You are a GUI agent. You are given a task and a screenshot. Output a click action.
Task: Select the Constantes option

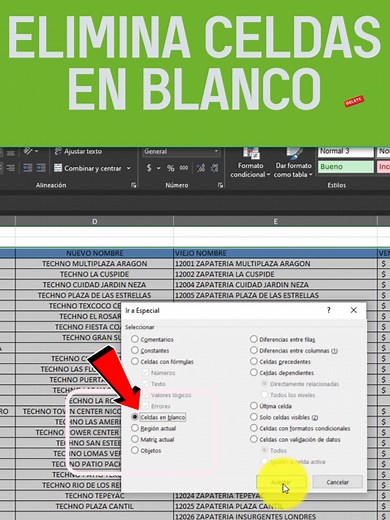pyautogui.click(x=150, y=350)
